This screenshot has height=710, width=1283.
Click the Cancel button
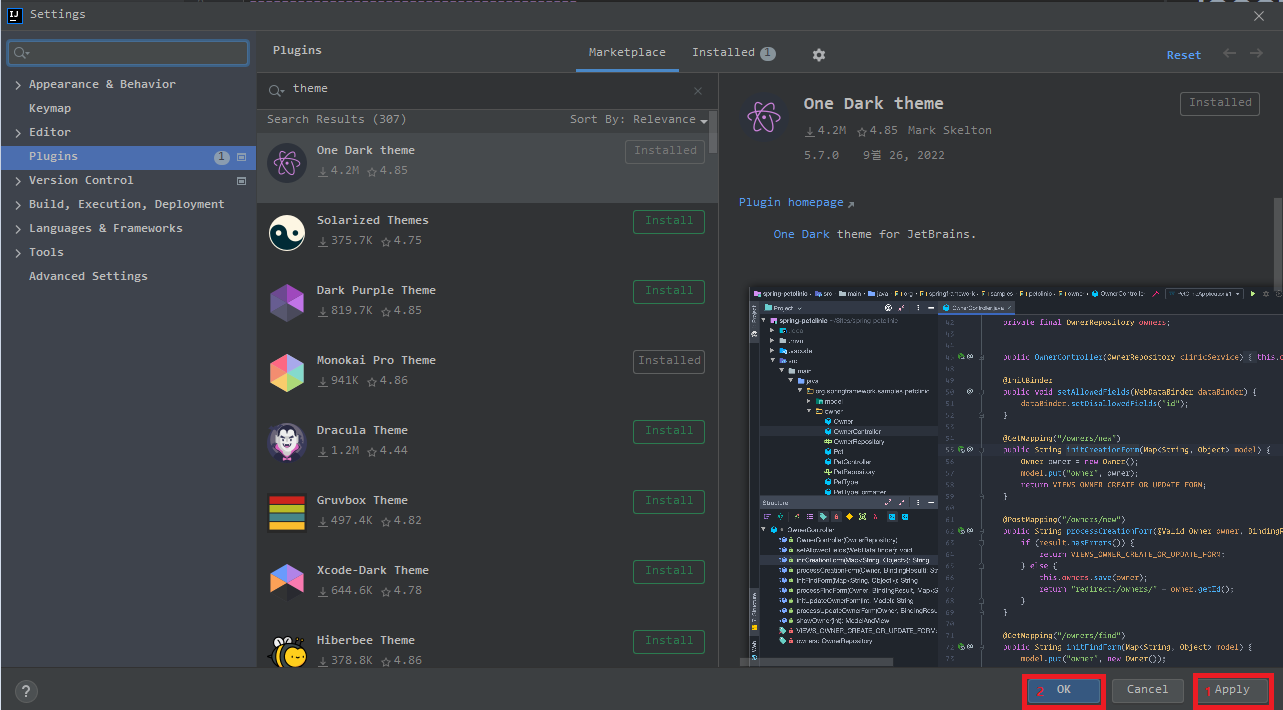(1147, 690)
